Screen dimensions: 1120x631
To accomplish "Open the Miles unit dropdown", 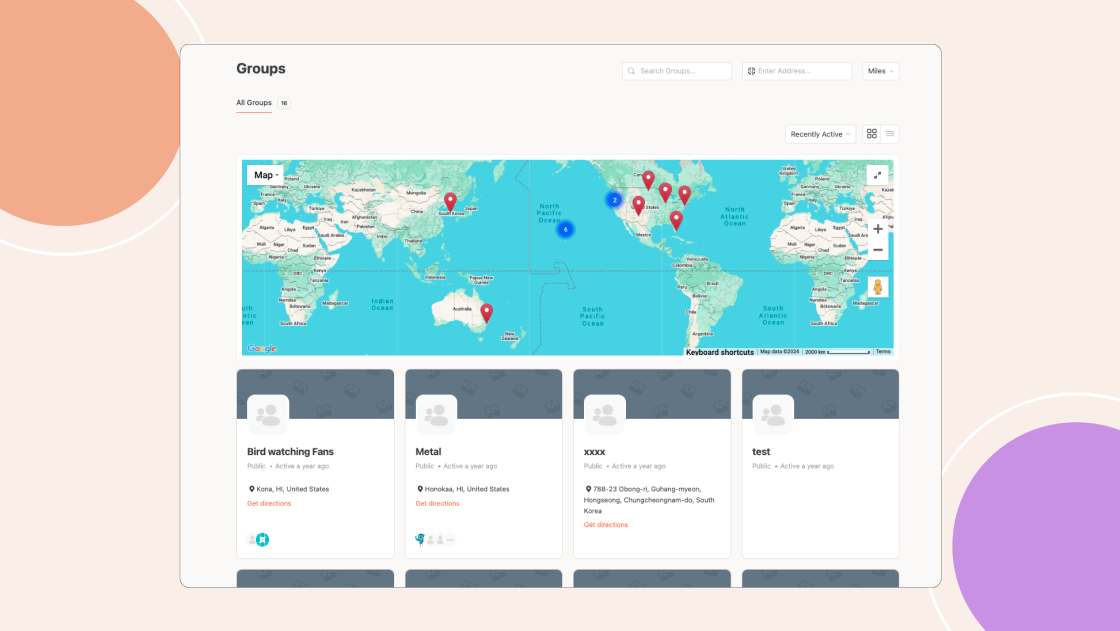I will point(881,71).
